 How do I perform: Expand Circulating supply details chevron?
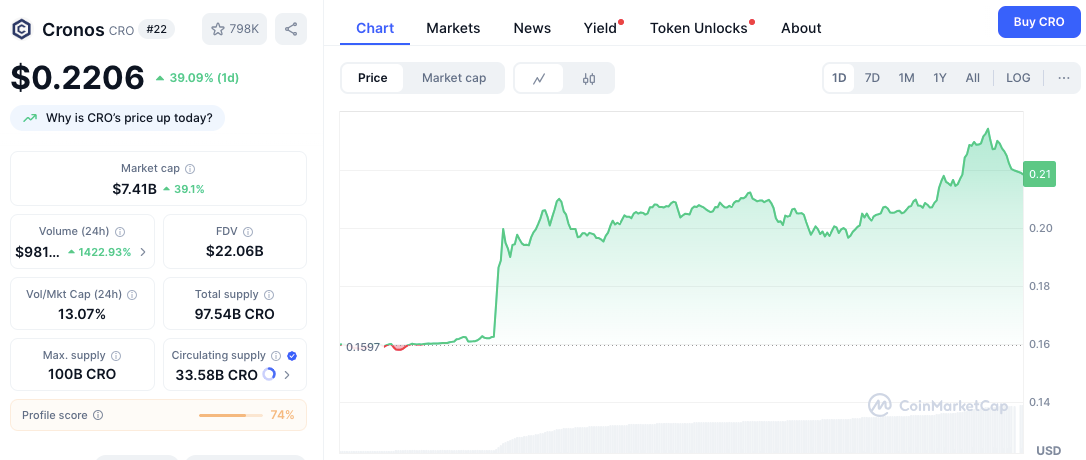click(287, 375)
